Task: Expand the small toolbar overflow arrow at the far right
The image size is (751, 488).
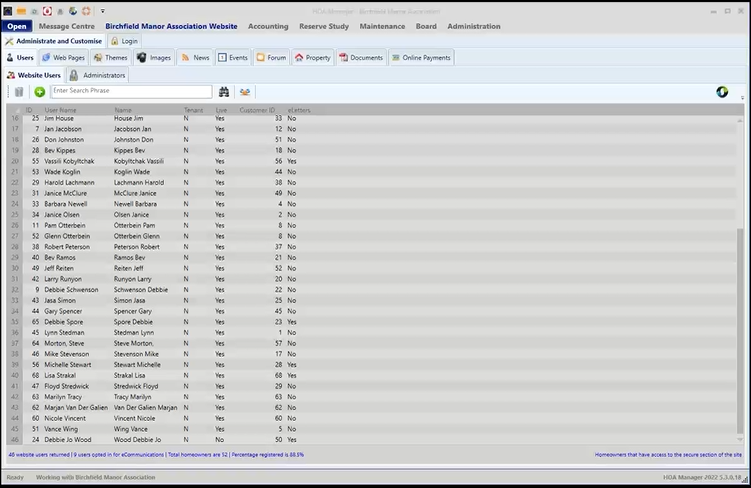Action: coord(742,98)
